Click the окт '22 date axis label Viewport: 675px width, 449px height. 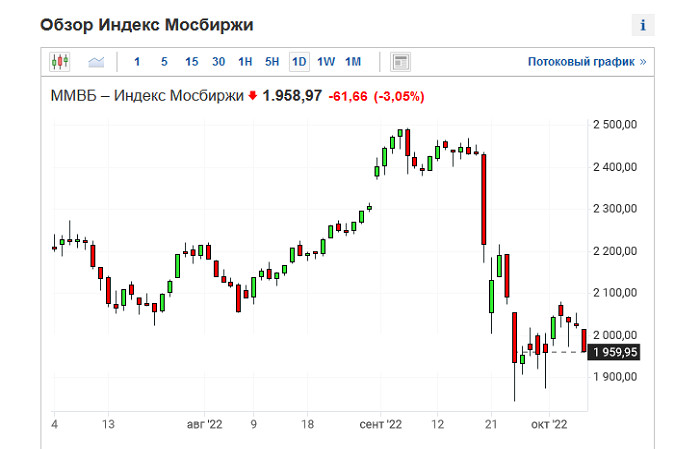pos(549,425)
